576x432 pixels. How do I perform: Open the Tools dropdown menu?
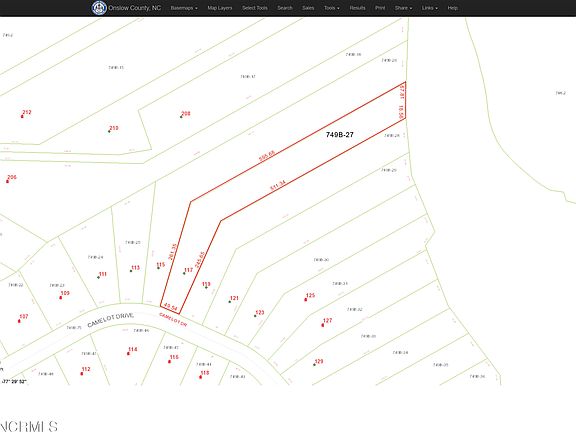click(332, 8)
